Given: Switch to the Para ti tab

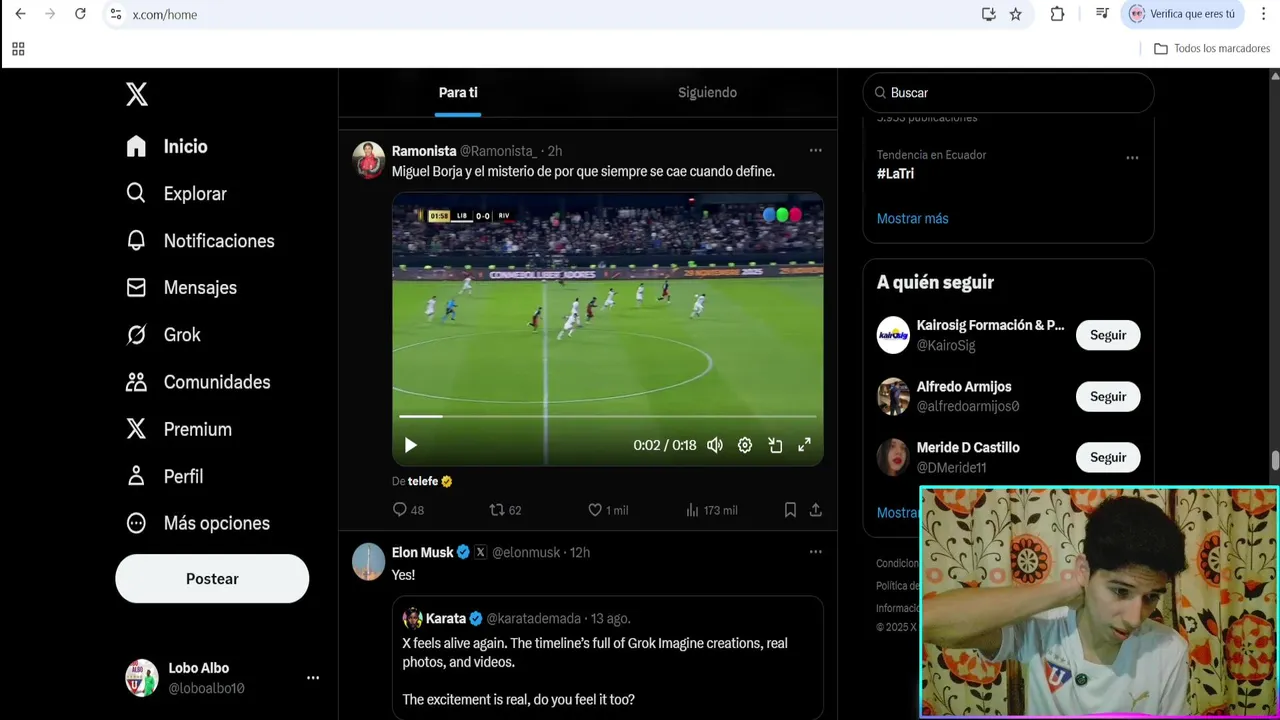Looking at the screenshot, I should [458, 93].
